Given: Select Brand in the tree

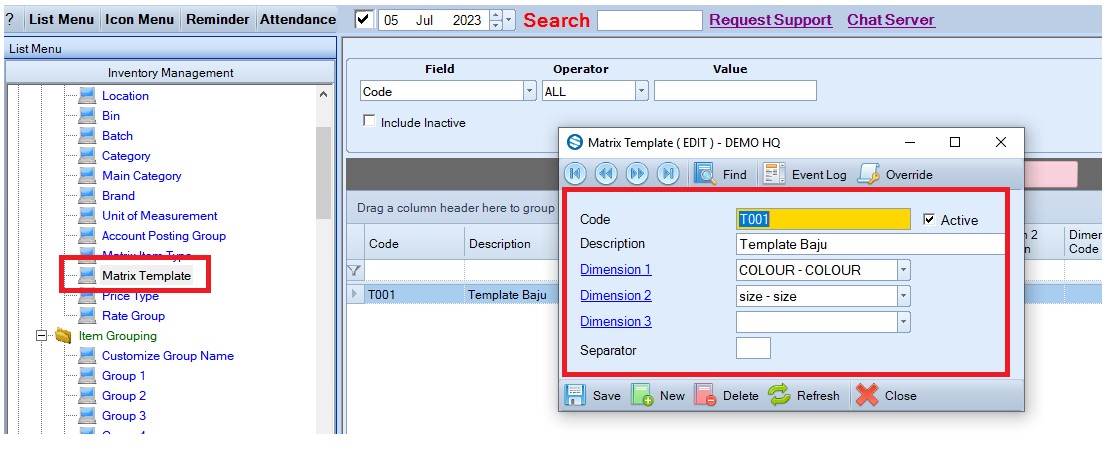Looking at the screenshot, I should [118, 196].
